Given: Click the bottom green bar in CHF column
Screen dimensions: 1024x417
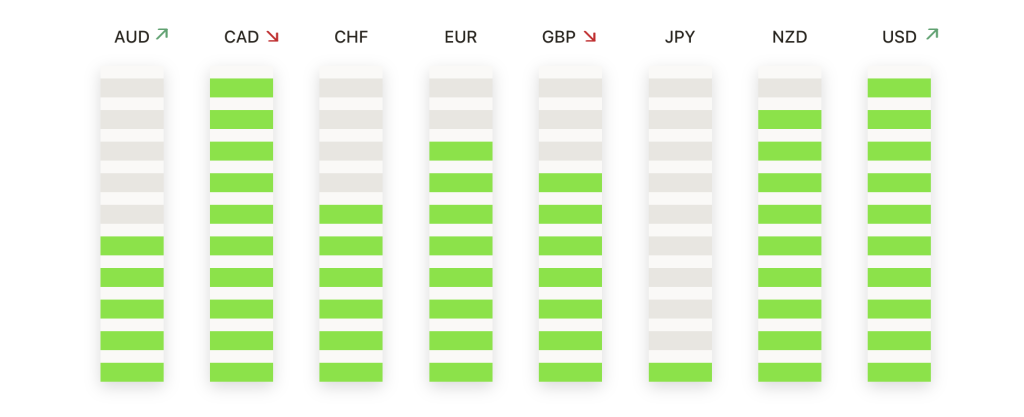Looking at the screenshot, I should click(351, 372).
